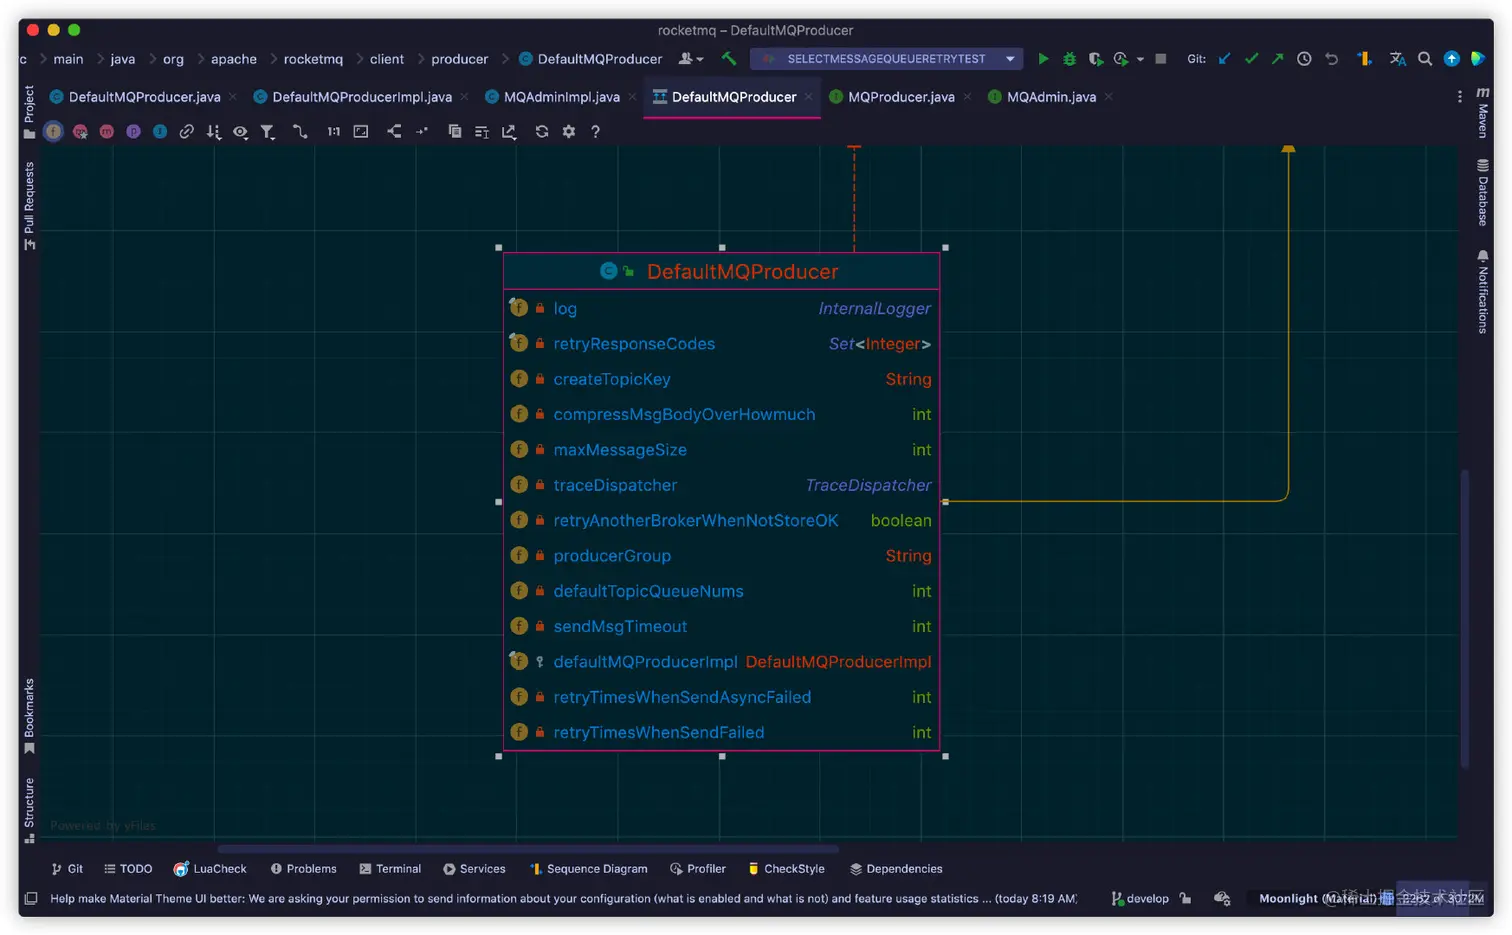Open the export diagram icon
The height and width of the screenshot is (935, 1512).
pyautogui.click(x=509, y=132)
